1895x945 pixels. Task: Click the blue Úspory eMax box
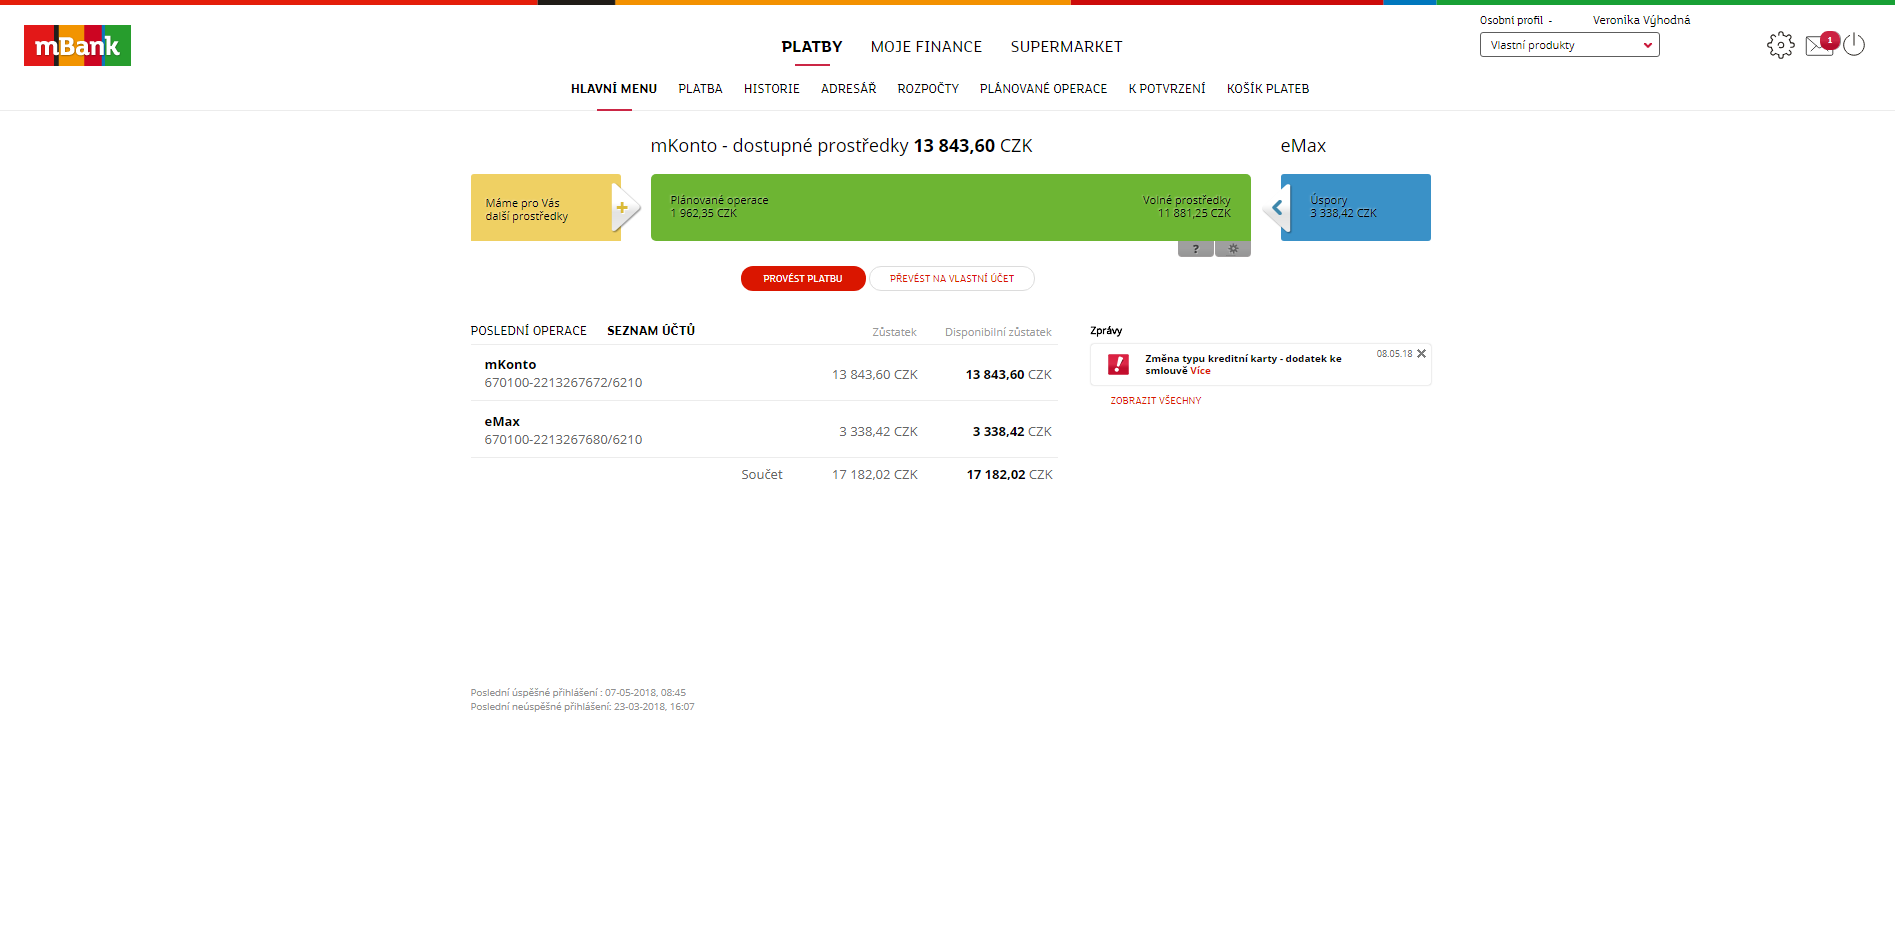tap(1356, 208)
